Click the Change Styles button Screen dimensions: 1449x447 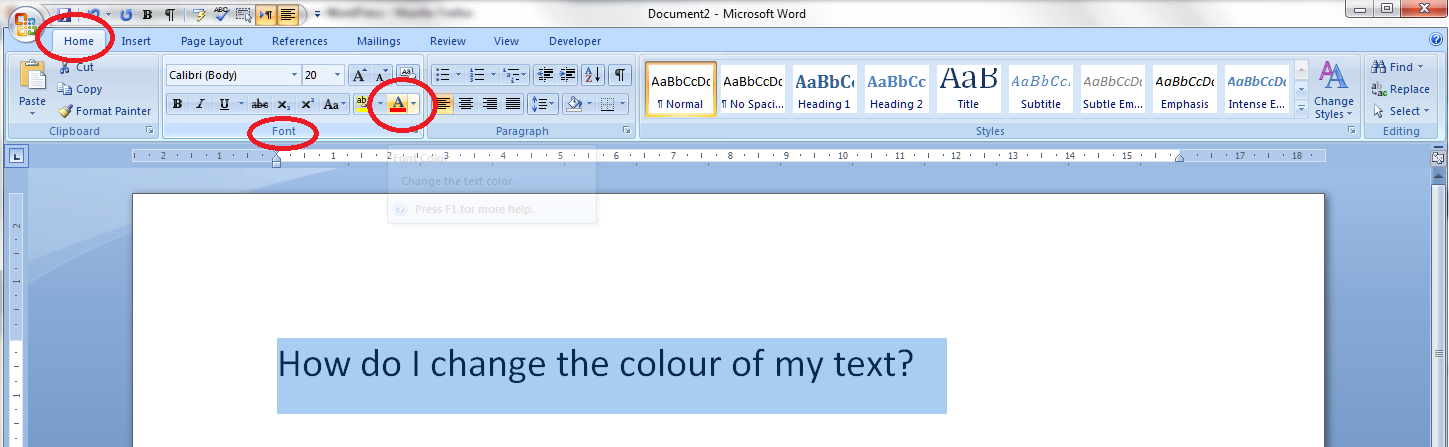(1333, 90)
